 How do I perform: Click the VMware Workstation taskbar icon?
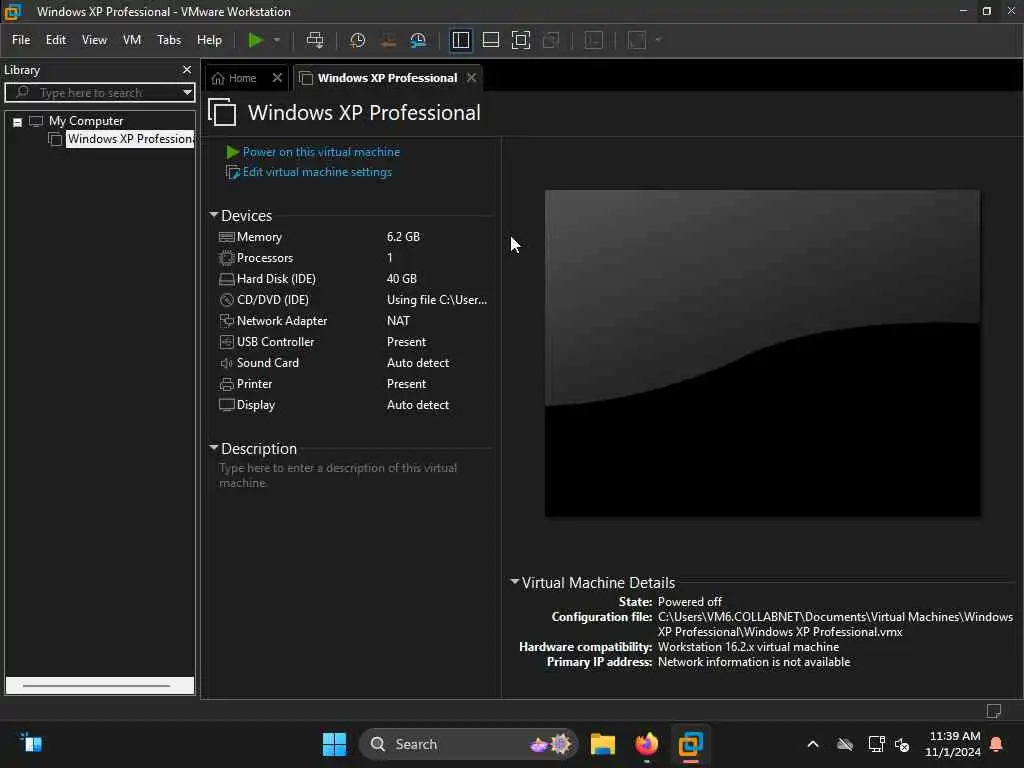pyautogui.click(x=690, y=744)
